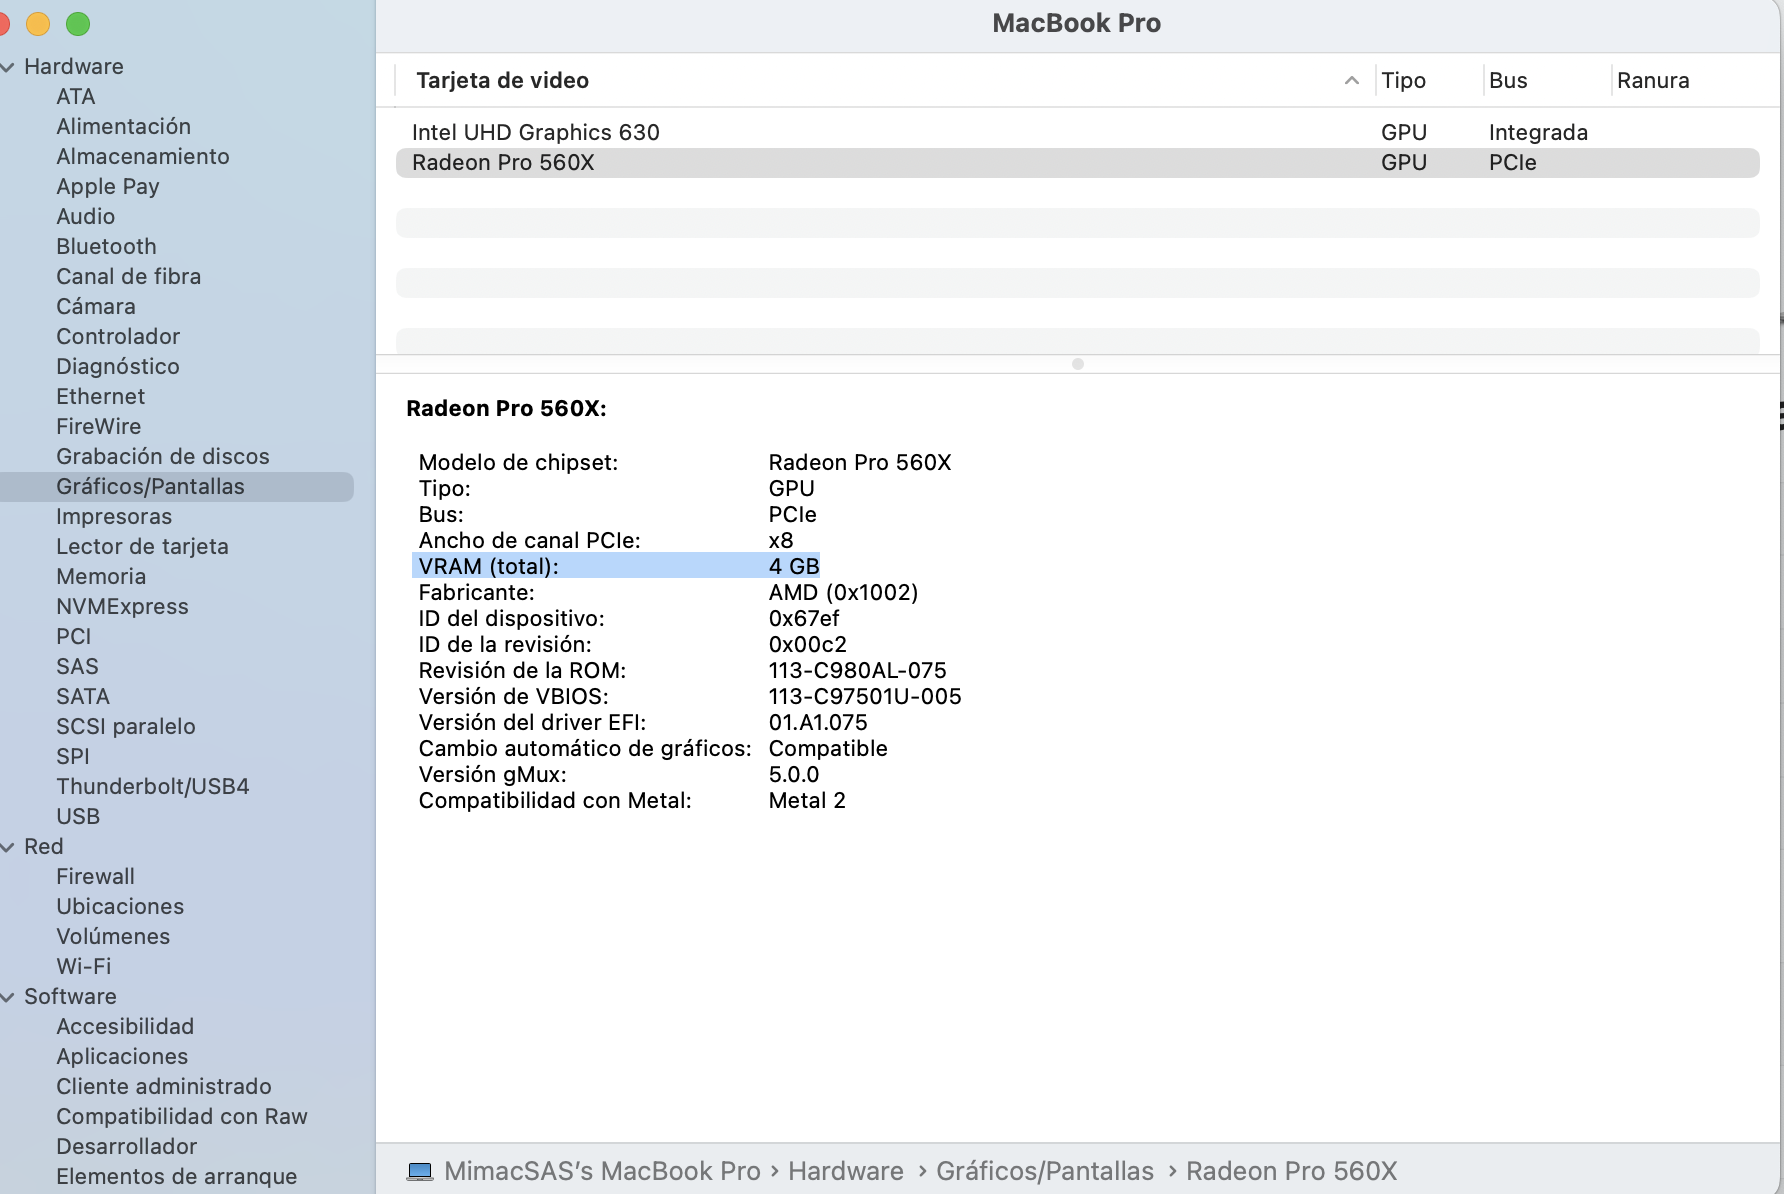
Task: Collapse the Software section
Action: click(8, 997)
